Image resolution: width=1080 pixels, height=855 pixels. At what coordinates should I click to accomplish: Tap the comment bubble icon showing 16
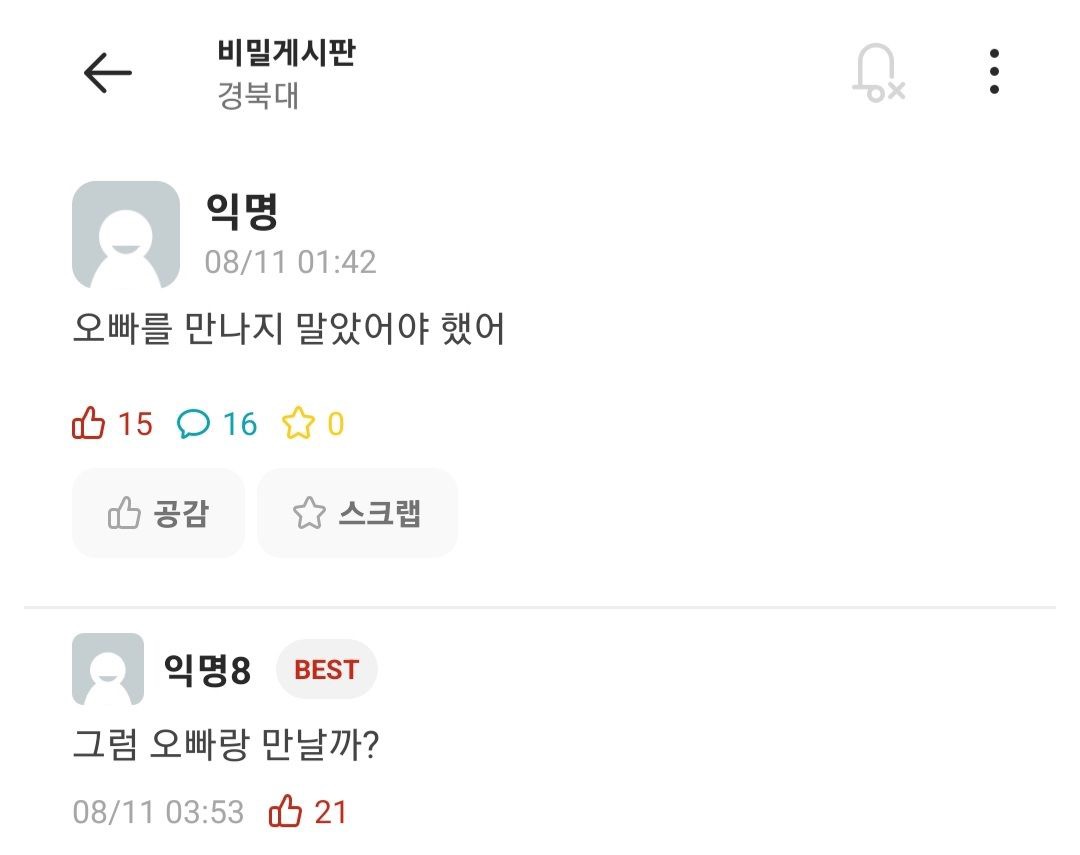pyautogui.click(x=194, y=425)
